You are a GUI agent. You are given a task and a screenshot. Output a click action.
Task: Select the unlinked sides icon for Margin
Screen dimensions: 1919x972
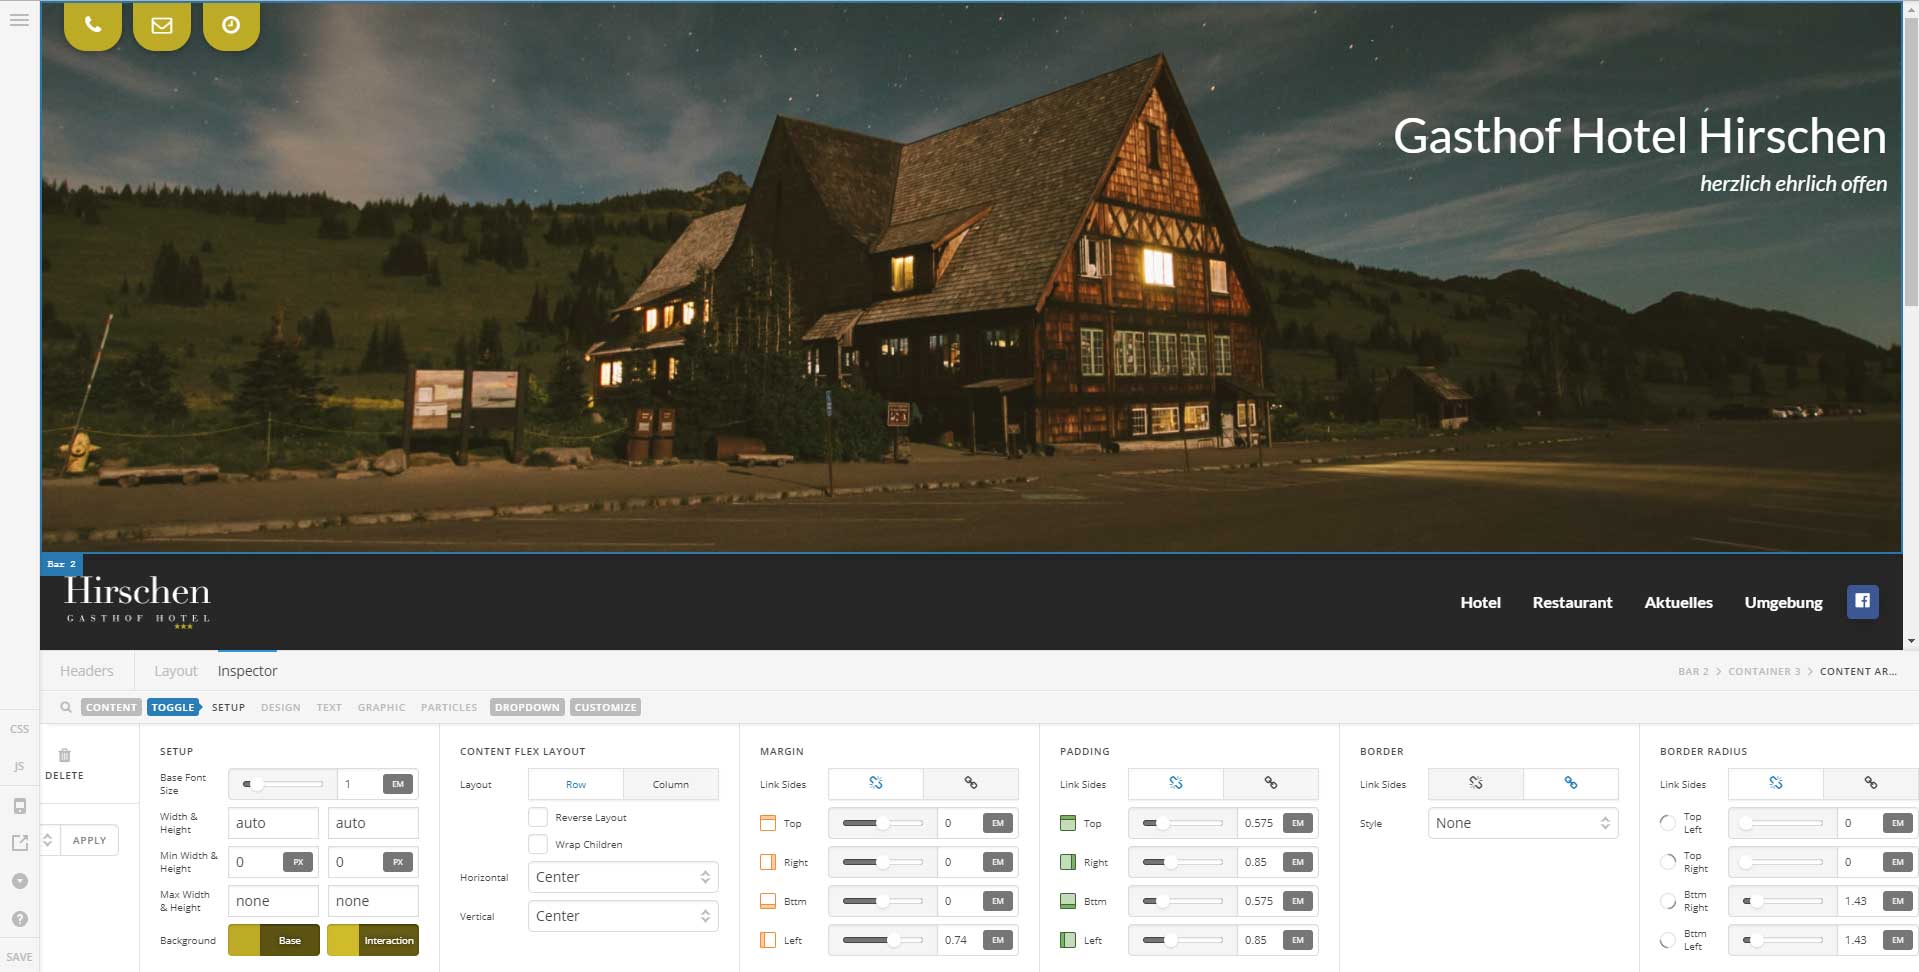875,784
